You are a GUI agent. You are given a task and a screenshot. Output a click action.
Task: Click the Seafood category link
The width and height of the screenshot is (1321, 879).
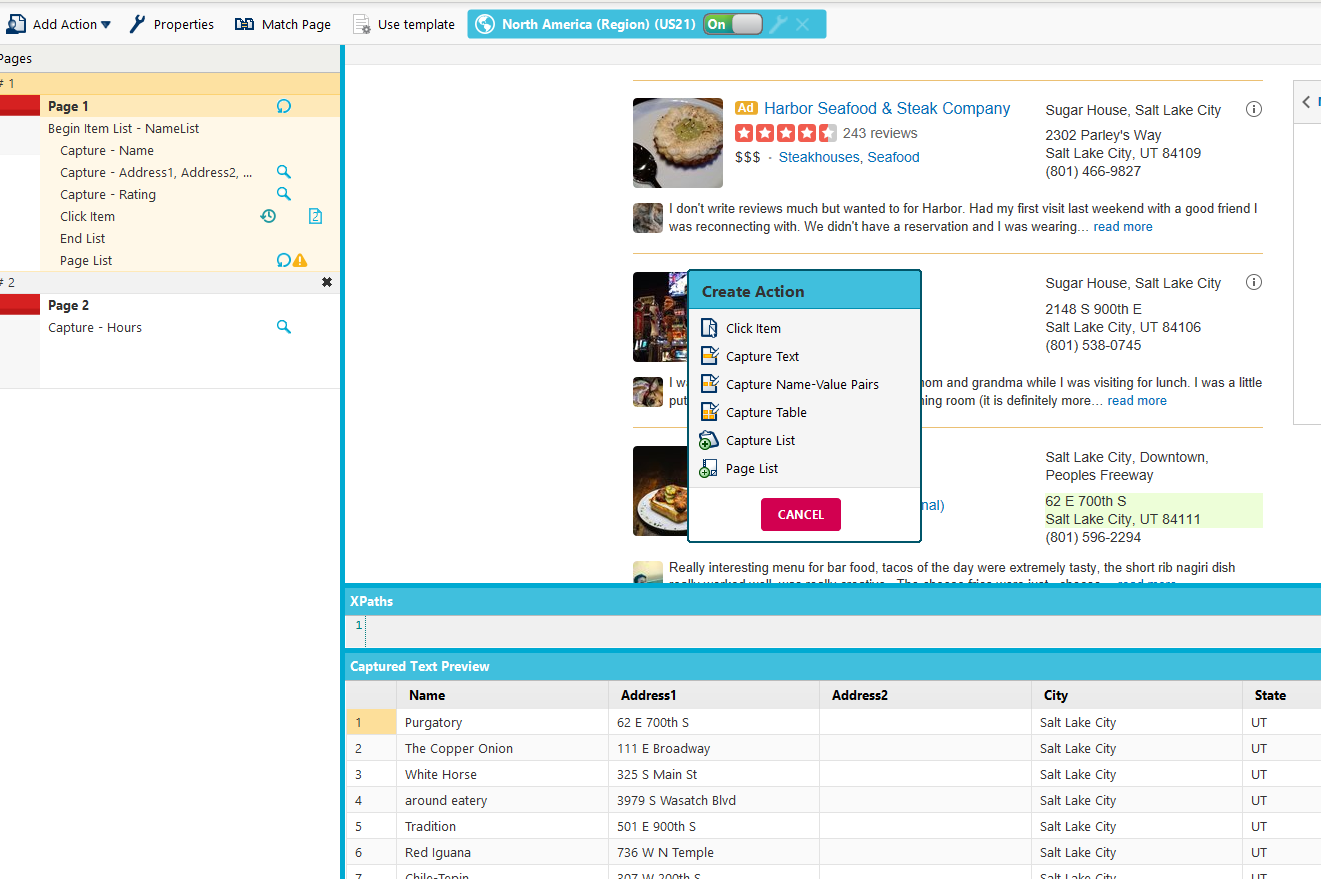pyautogui.click(x=893, y=157)
